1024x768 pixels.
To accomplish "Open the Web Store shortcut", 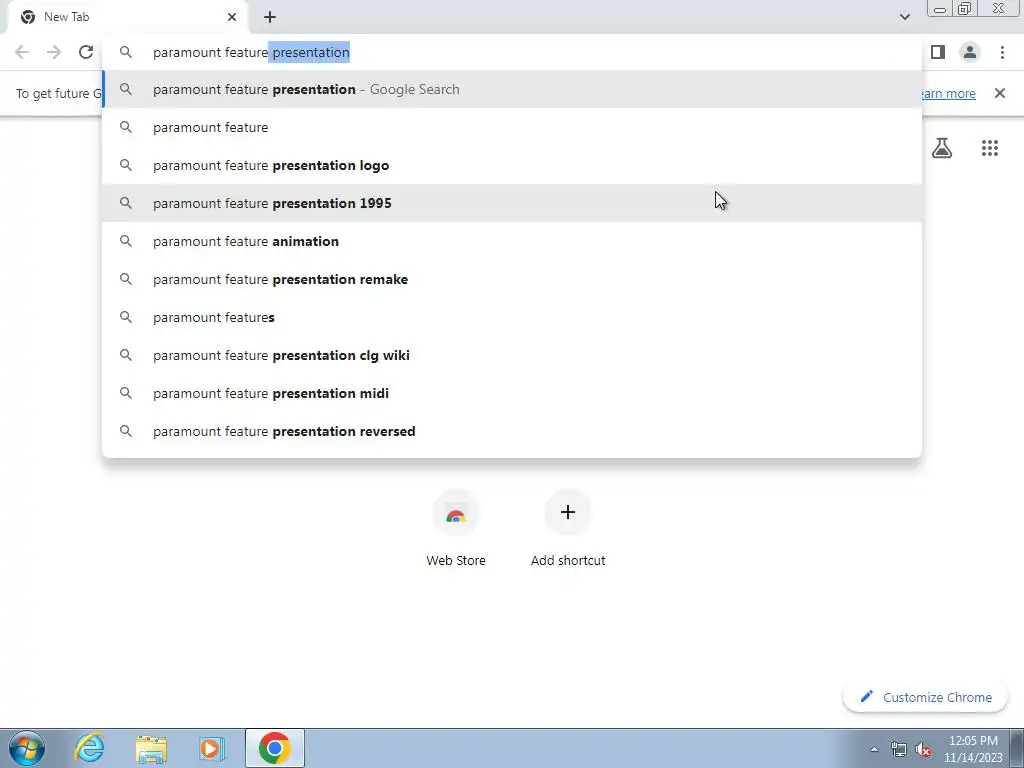I will [x=456, y=528].
